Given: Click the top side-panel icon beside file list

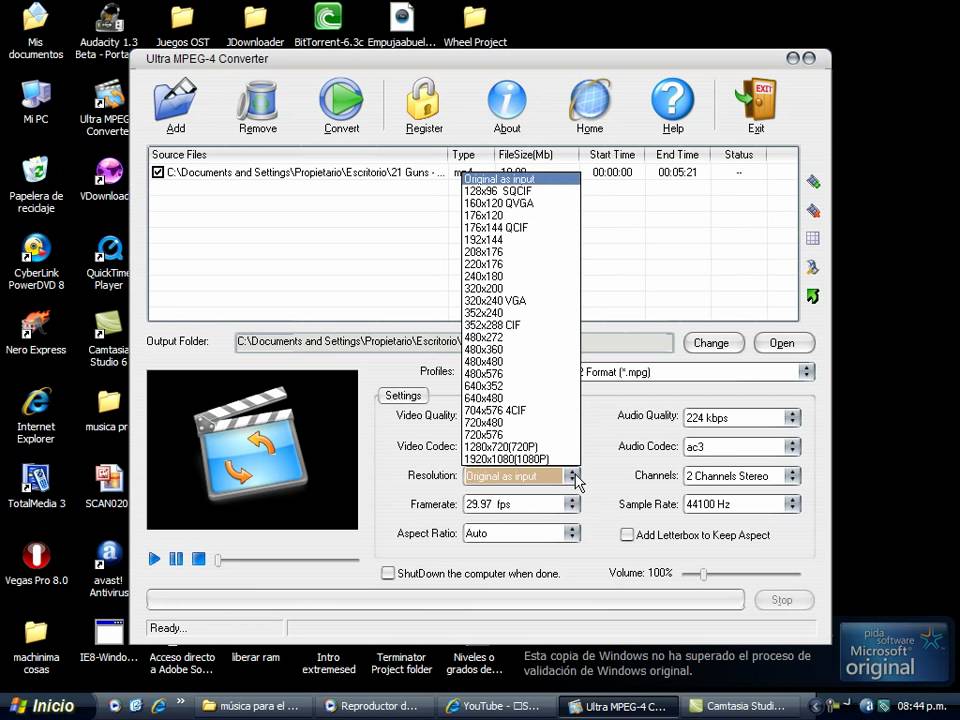Looking at the screenshot, I should click(x=813, y=181).
